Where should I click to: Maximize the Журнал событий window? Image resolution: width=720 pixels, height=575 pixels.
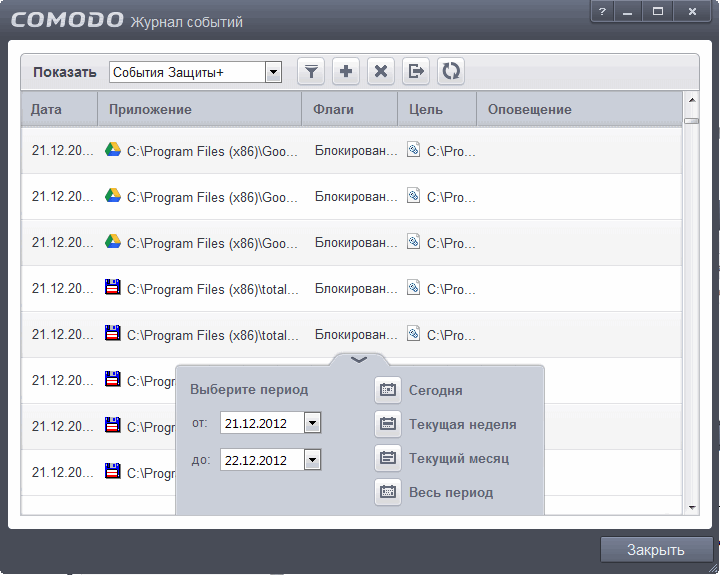(658, 11)
